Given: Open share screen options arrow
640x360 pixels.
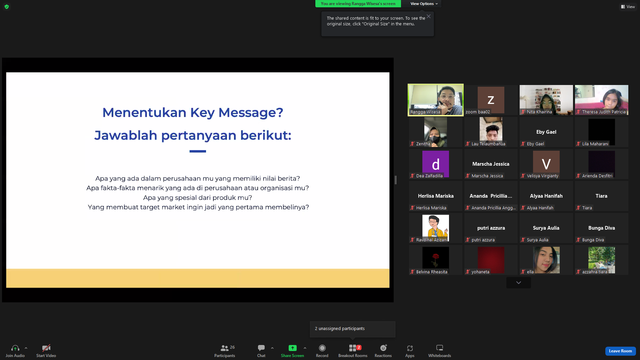Looking at the screenshot, I should tap(304, 348).
